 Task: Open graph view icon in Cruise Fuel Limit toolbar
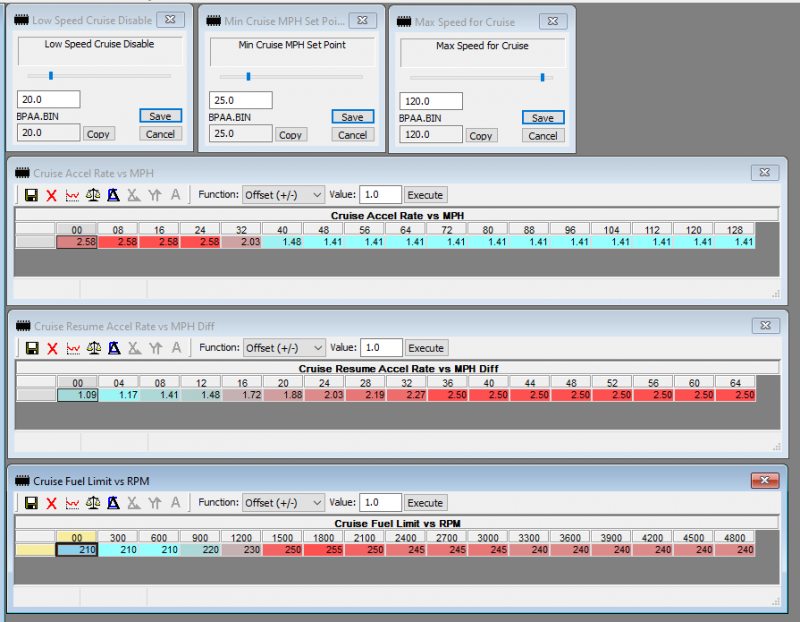[73, 503]
